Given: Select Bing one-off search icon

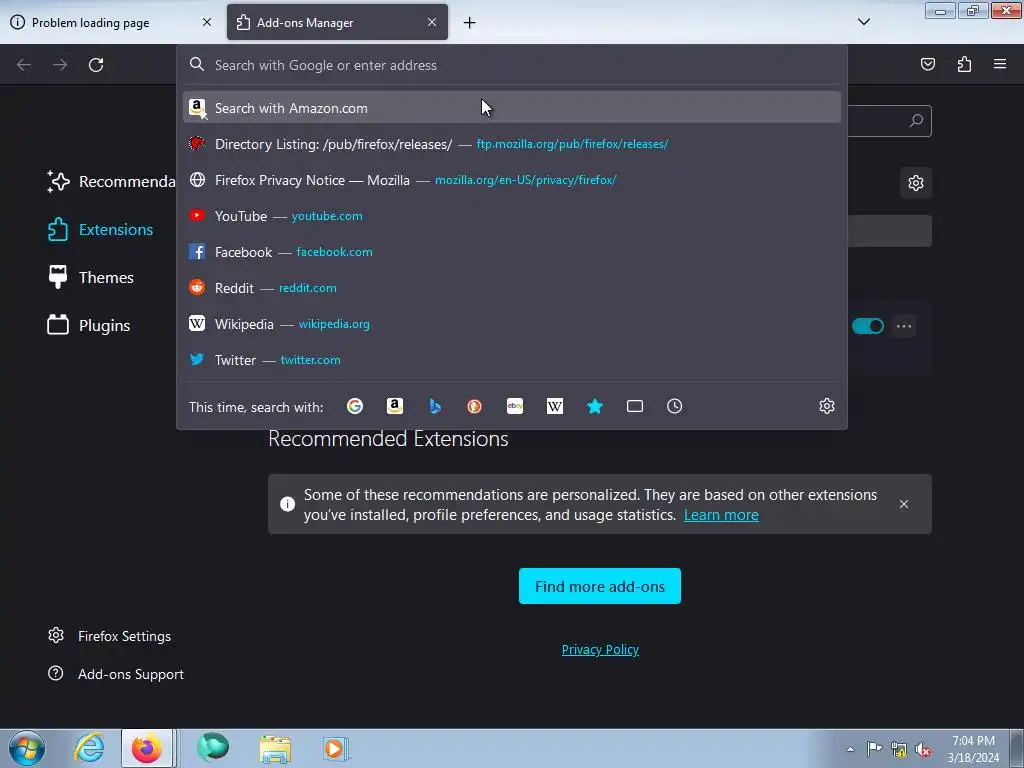Looking at the screenshot, I should coord(435,406).
